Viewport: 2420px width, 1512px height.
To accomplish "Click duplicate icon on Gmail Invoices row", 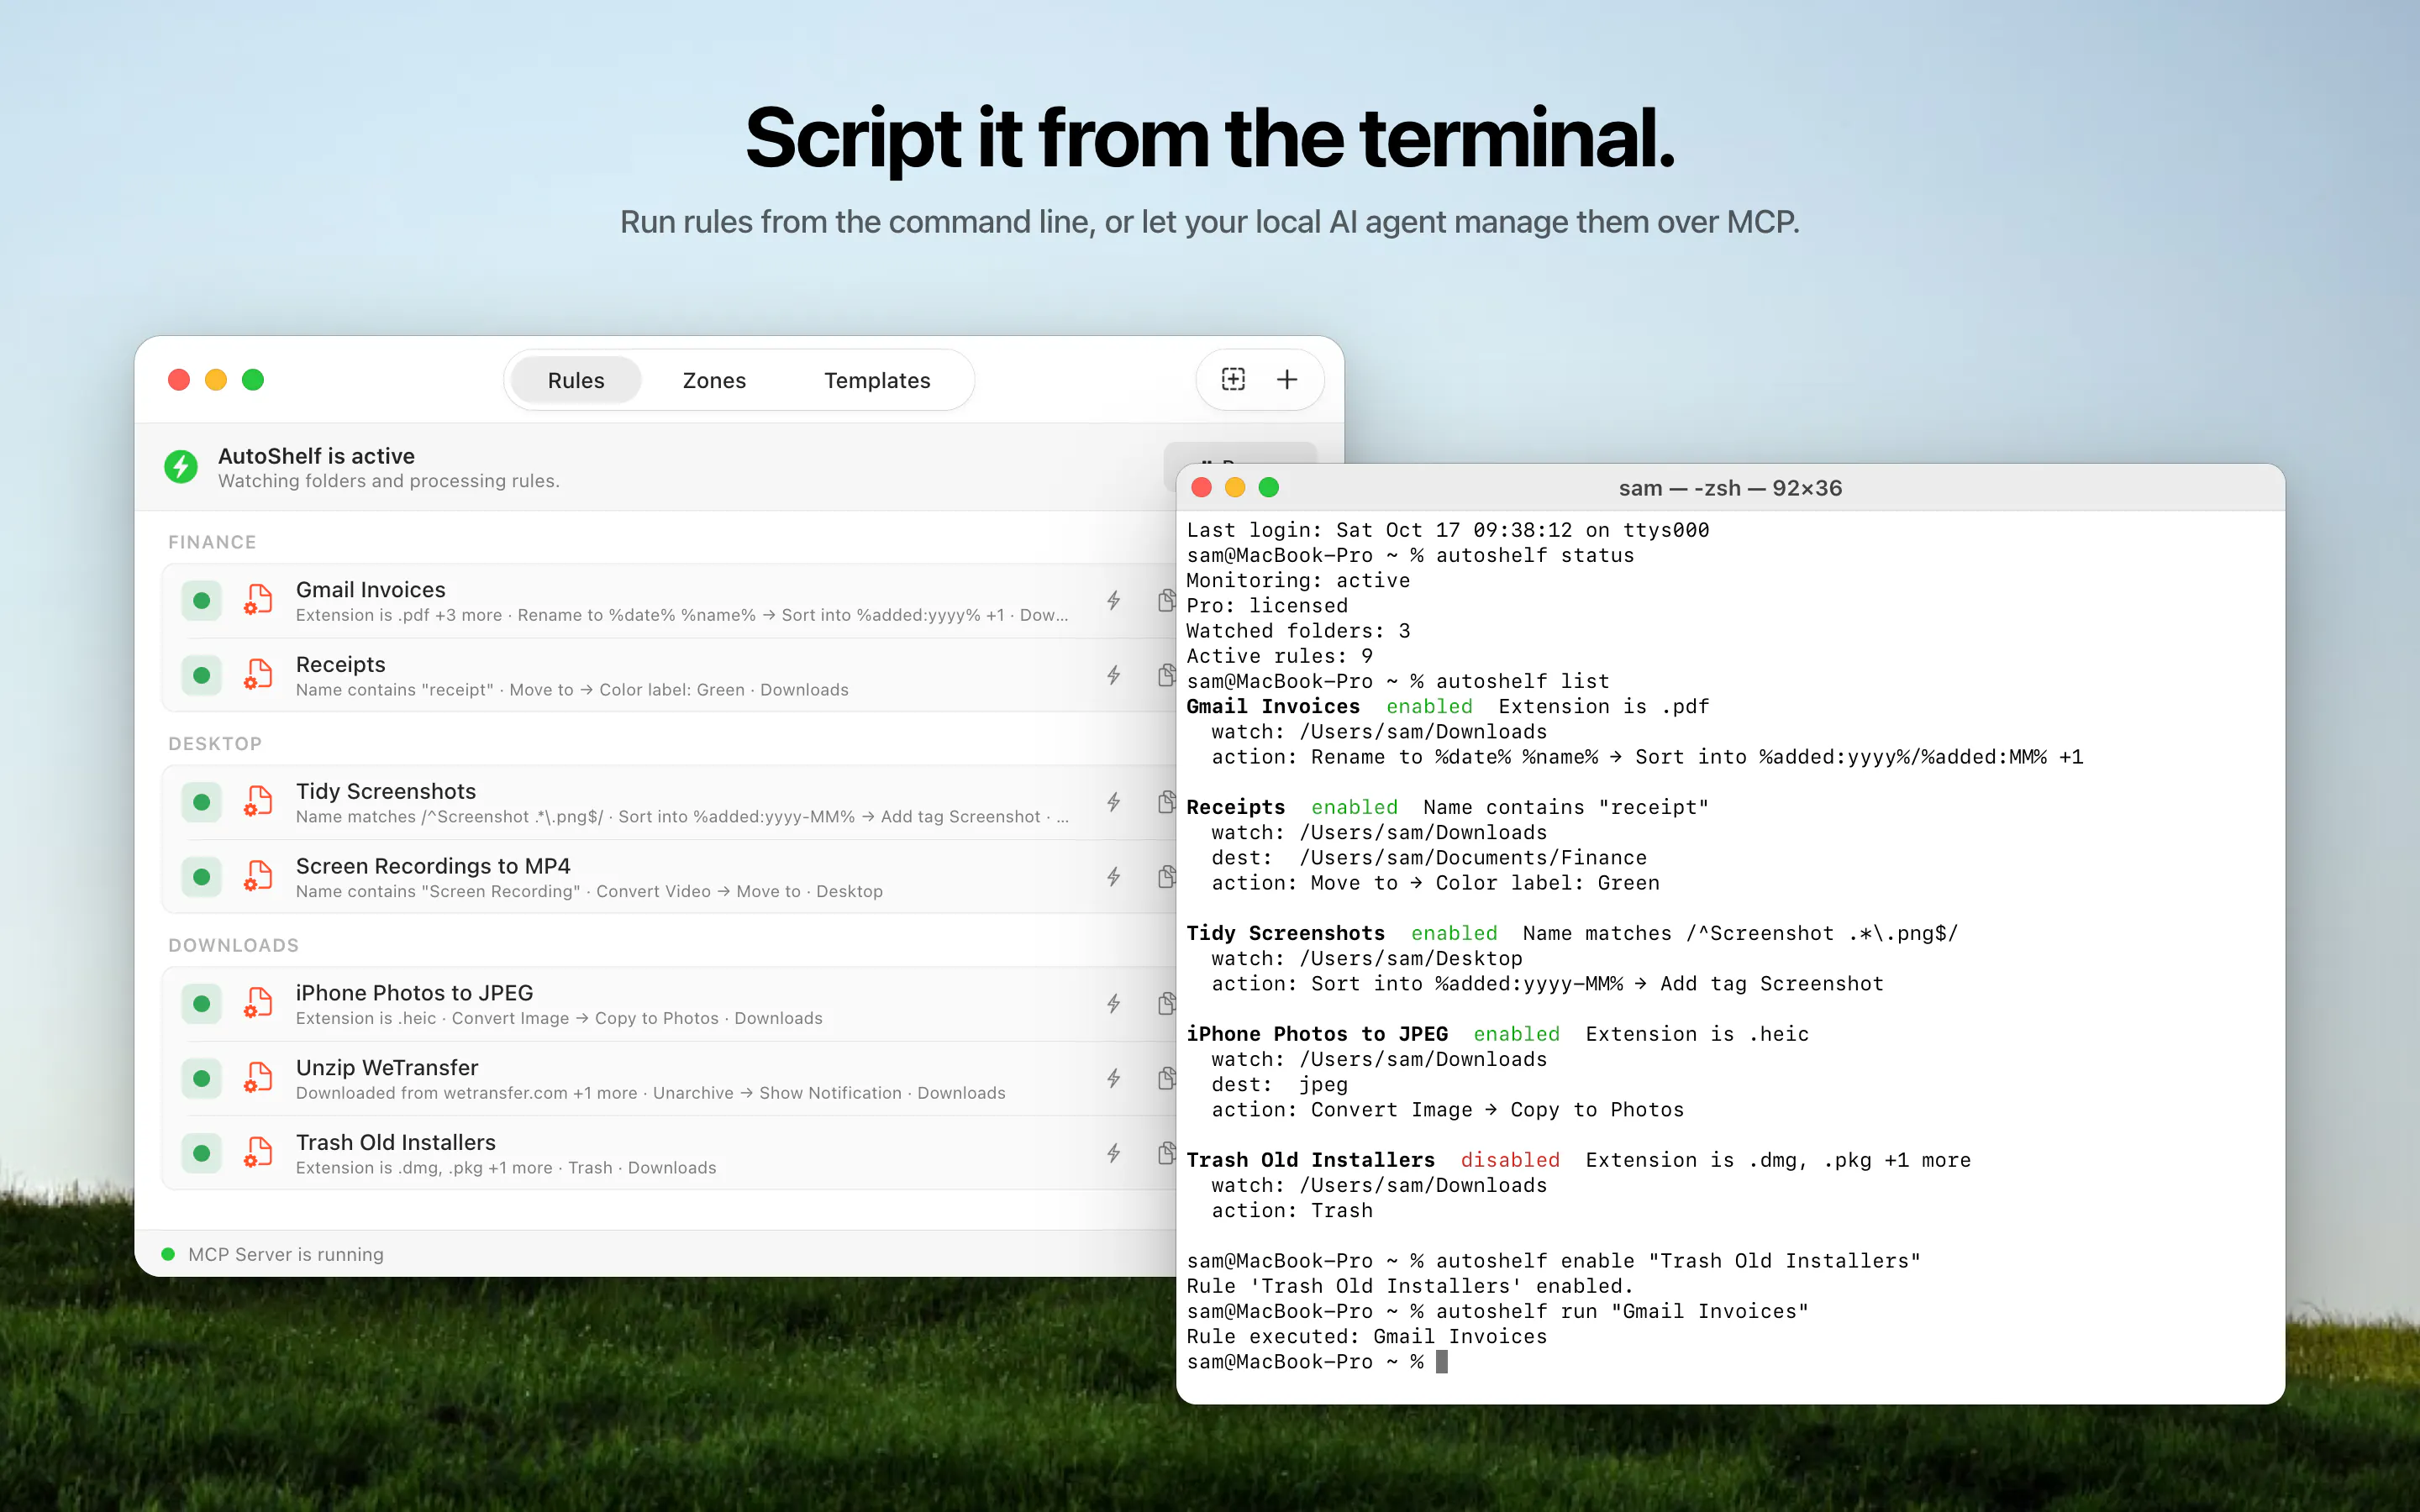I will 1166,601.
